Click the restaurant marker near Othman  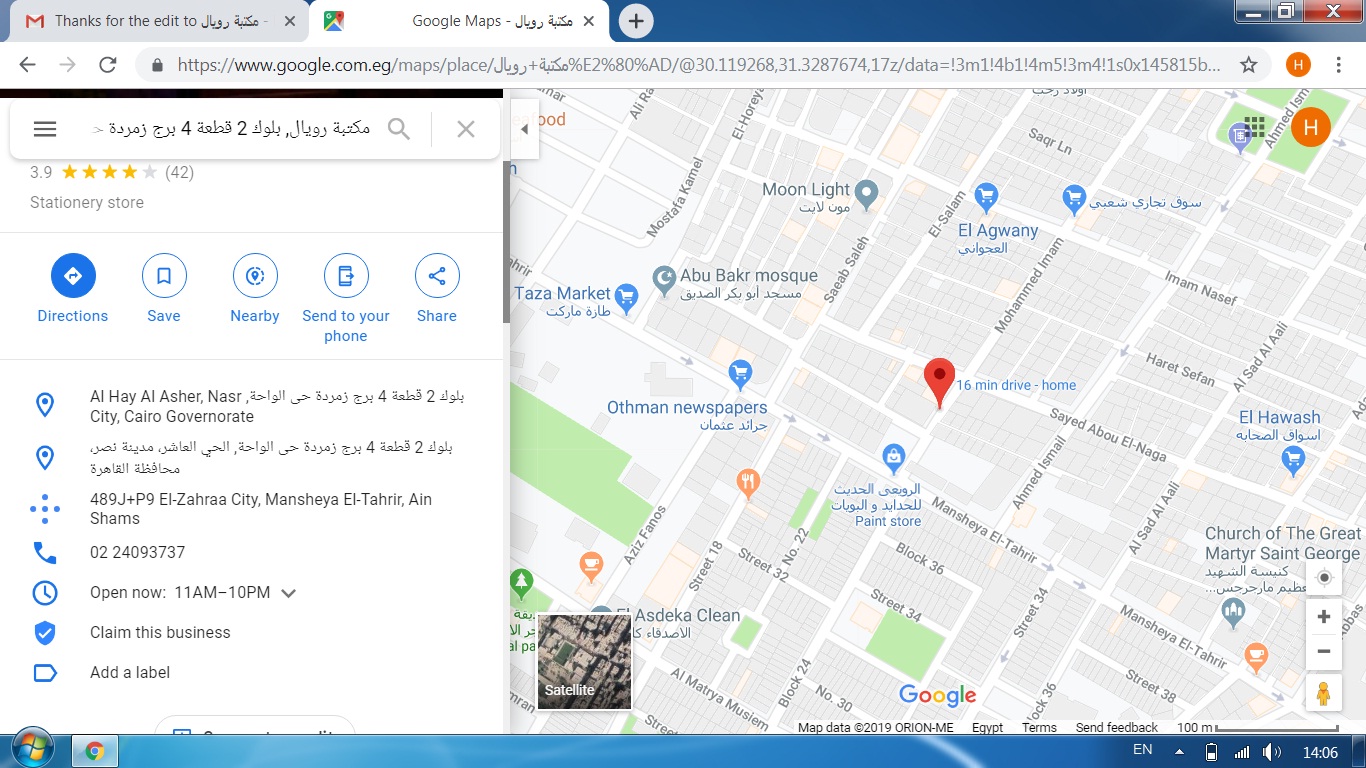(x=749, y=483)
